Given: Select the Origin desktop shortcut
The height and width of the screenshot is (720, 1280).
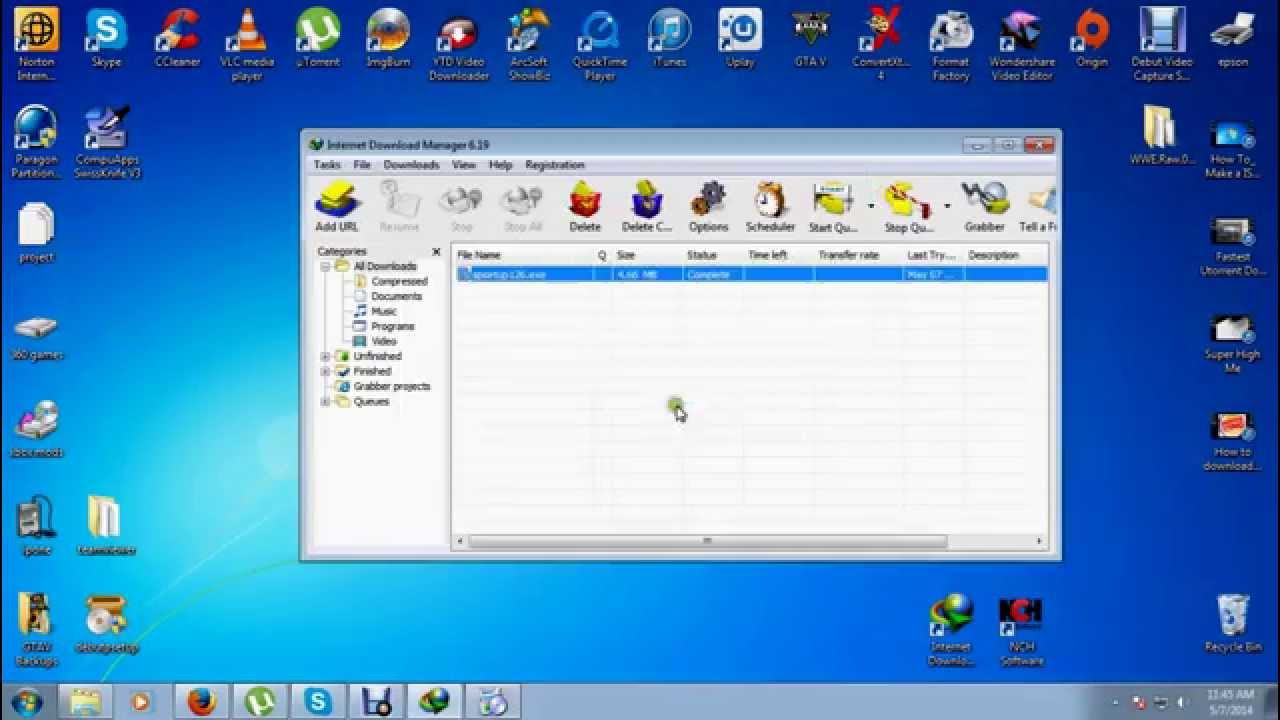Looking at the screenshot, I should point(1092,40).
